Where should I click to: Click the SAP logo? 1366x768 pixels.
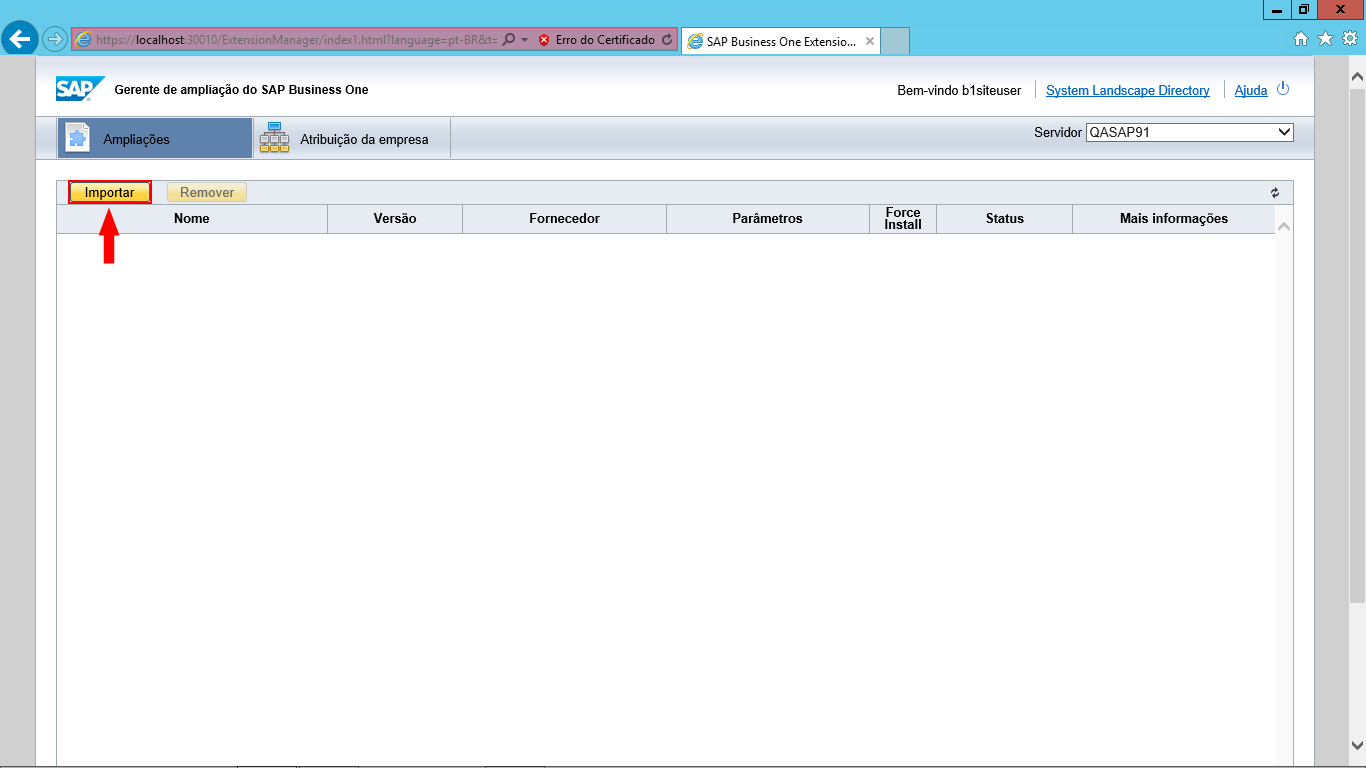tap(79, 89)
